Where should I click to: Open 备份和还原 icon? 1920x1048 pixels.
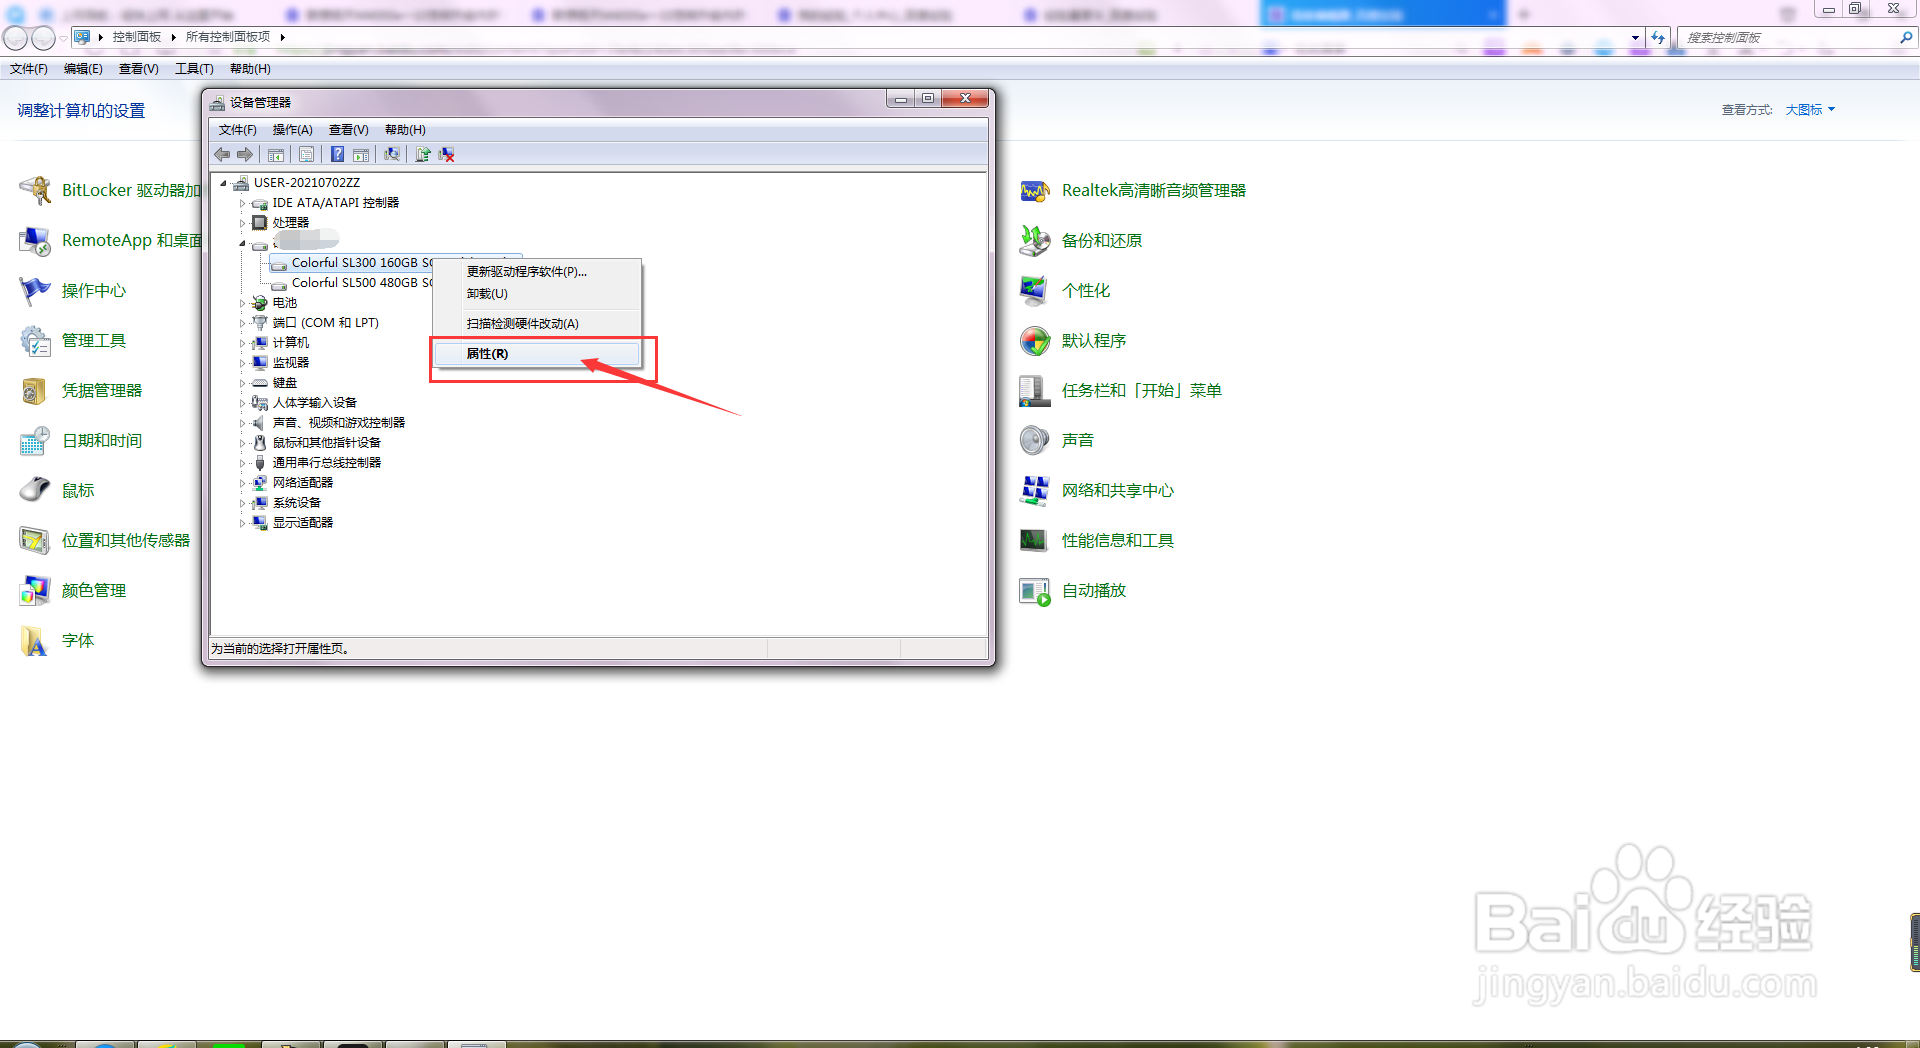pyautogui.click(x=1035, y=240)
